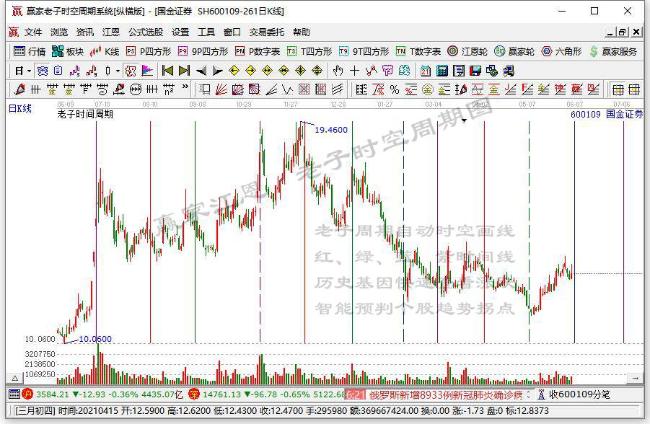650x424 pixels.
Task: Open the T数字表 time number table
Action: (418, 51)
